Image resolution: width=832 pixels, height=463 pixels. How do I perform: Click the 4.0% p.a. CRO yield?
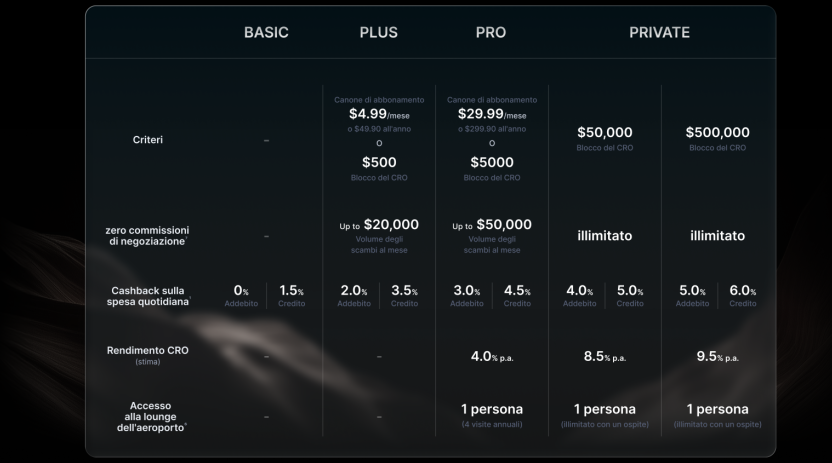[491, 356]
